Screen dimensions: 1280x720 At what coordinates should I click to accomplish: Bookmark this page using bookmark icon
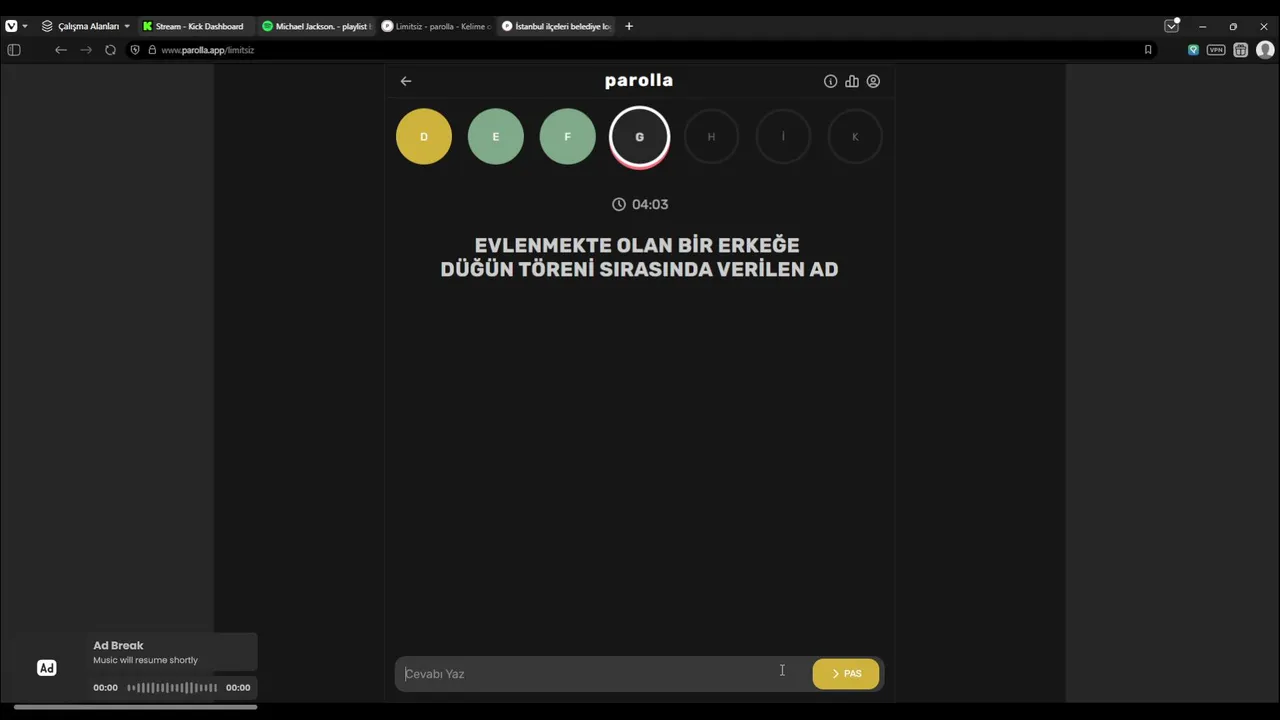coord(1148,50)
